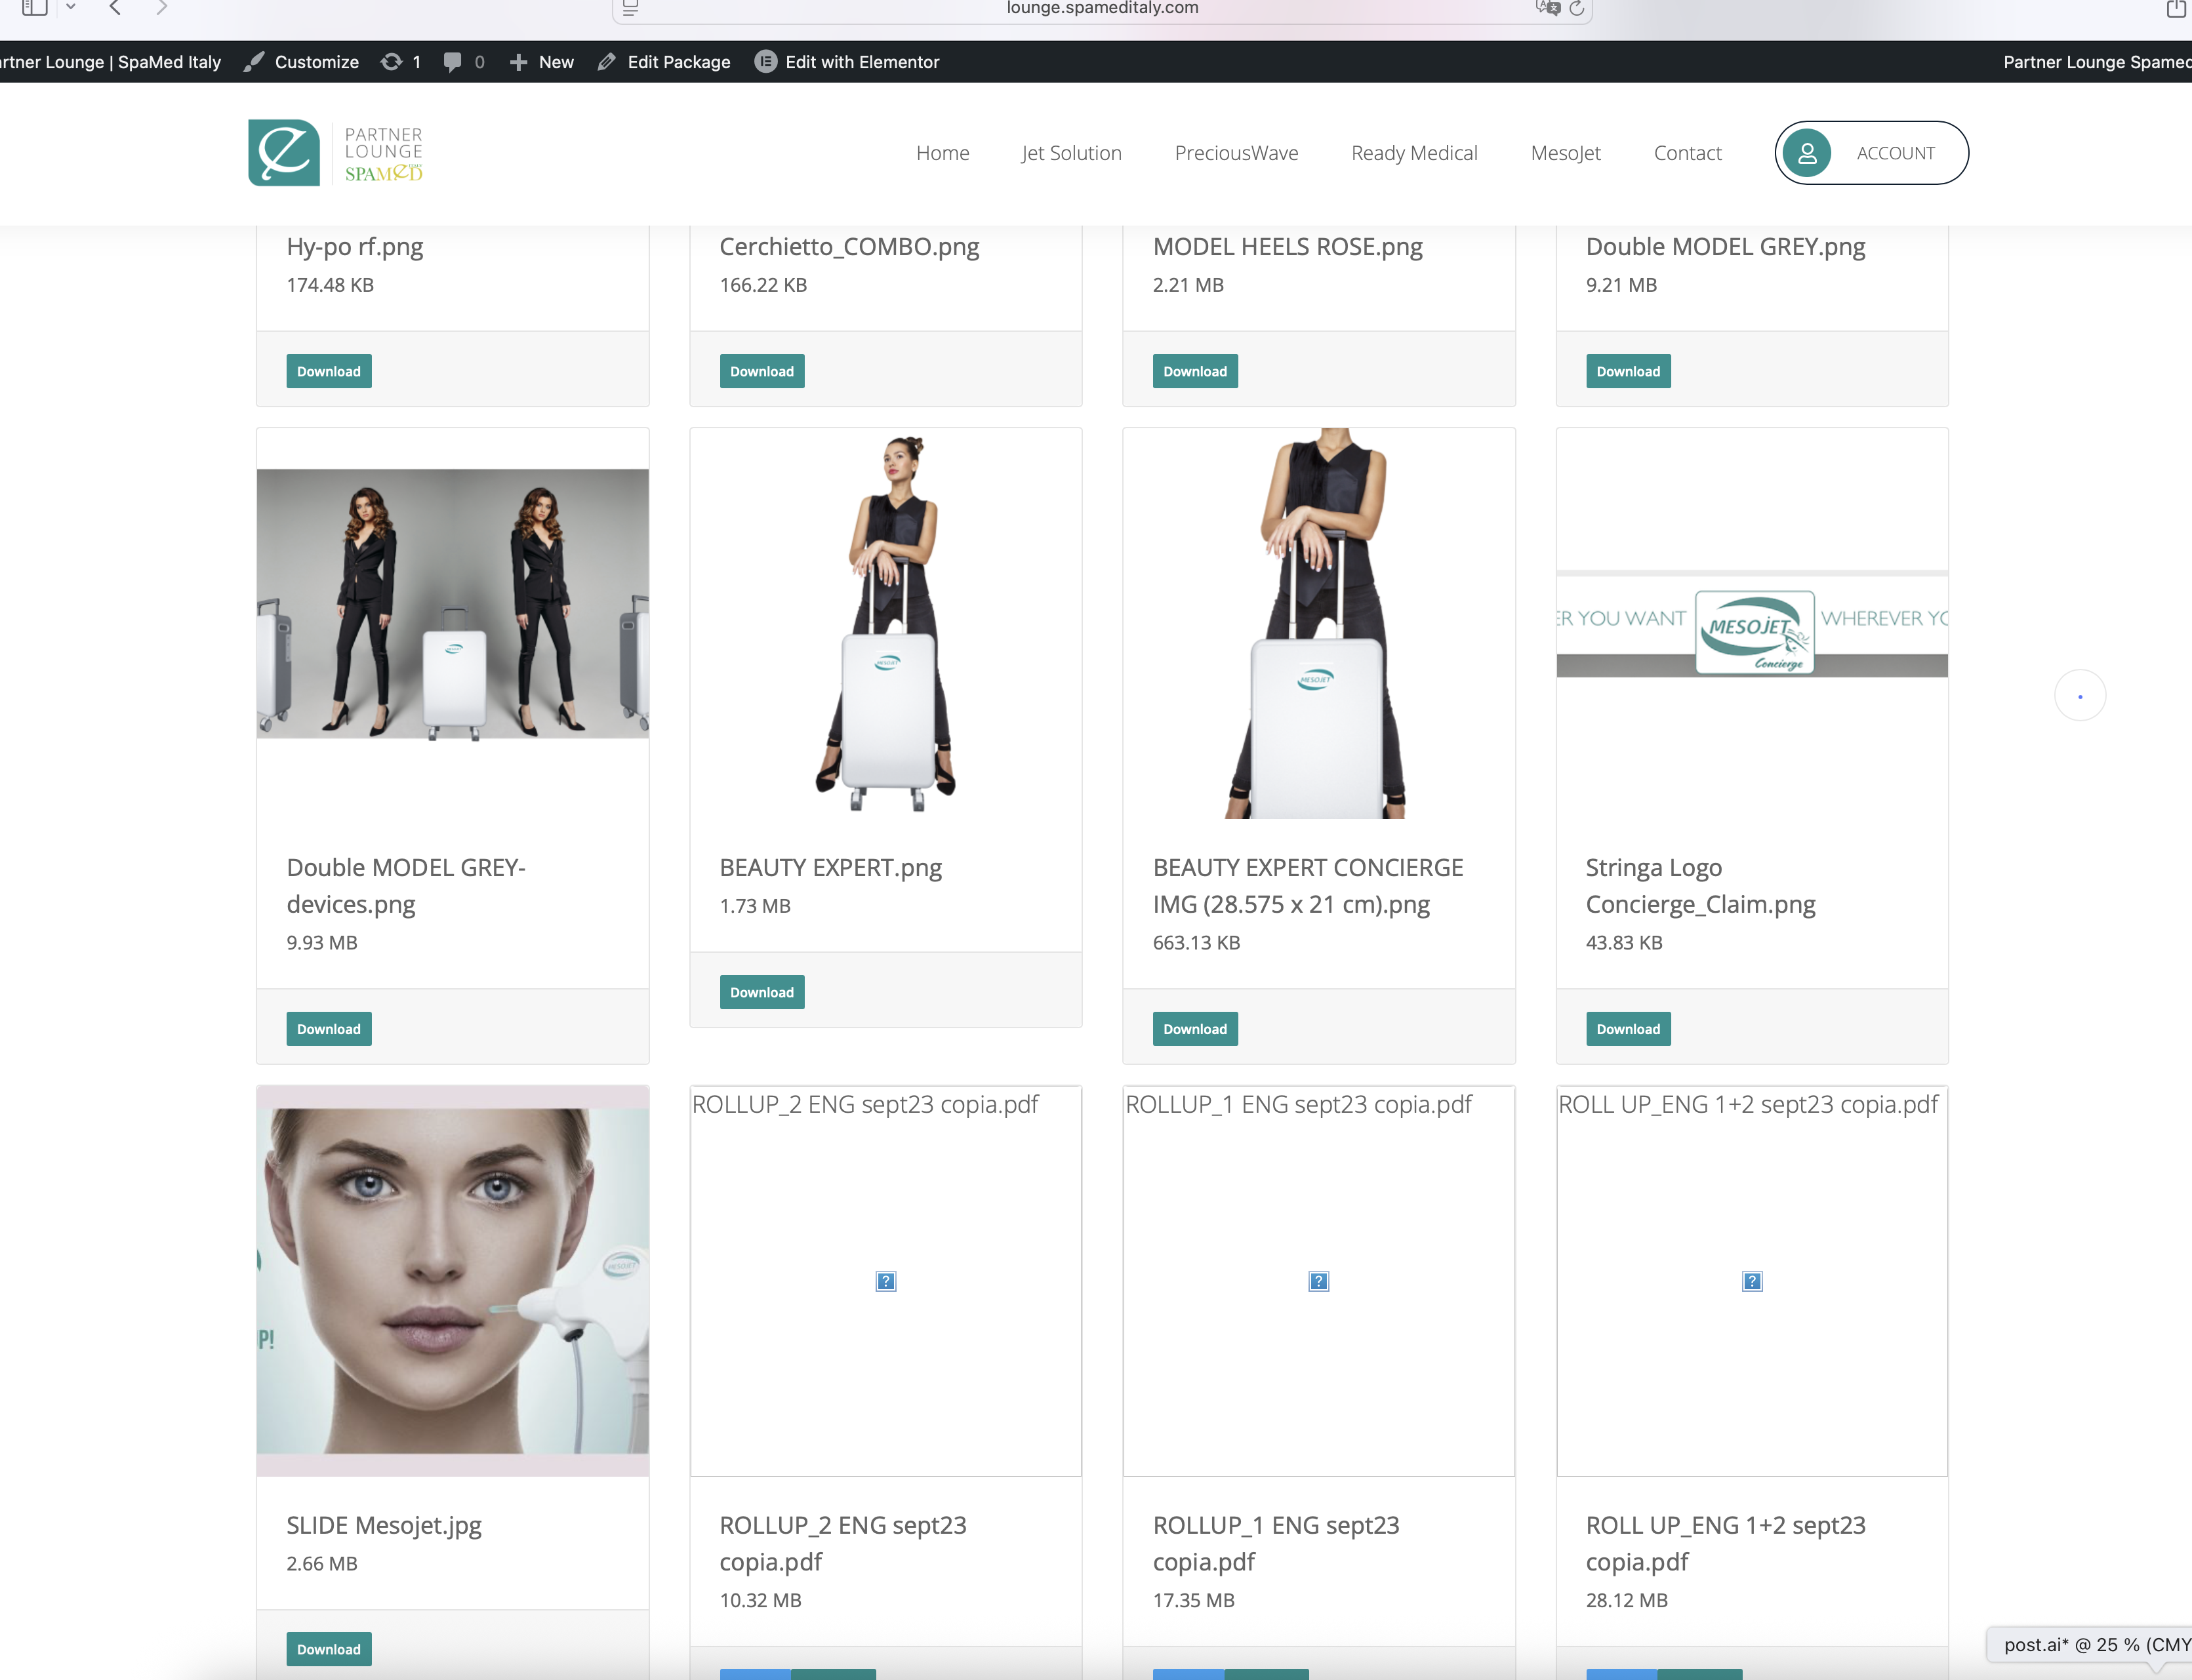Click Partner Lounge | SpaMed Italy site link

110,62
